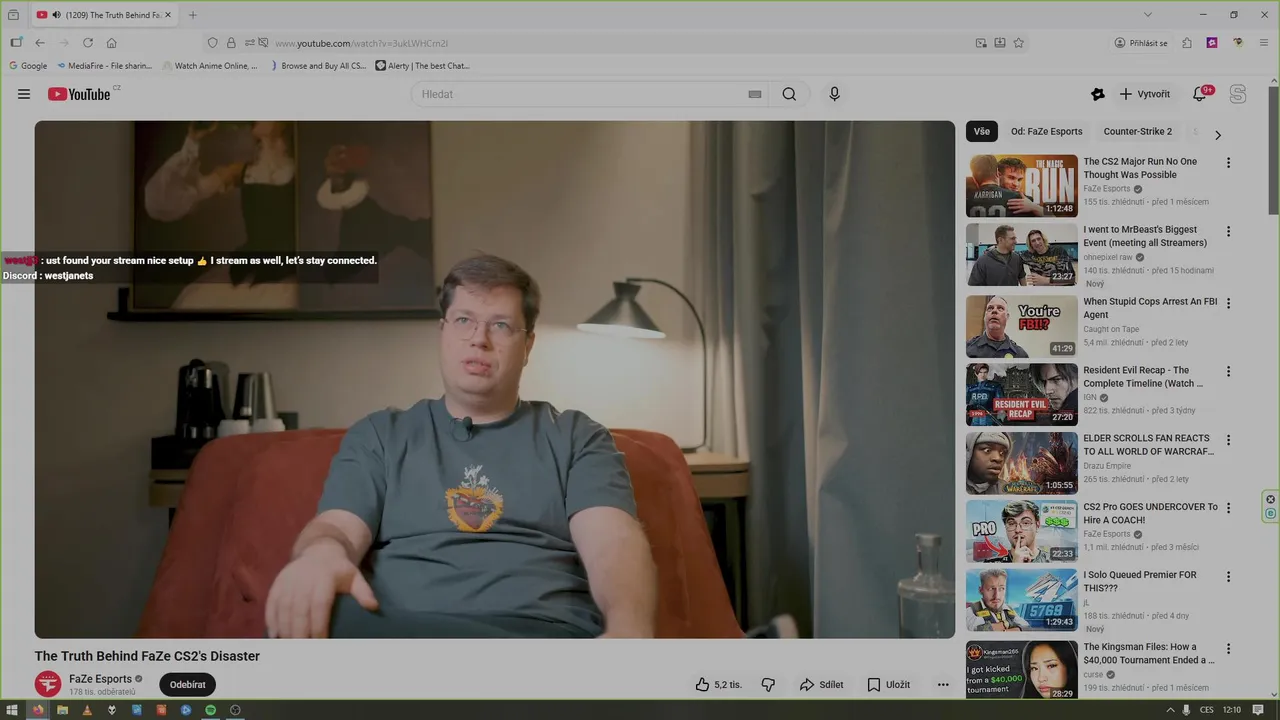Open options for The CS2 Major Run video
This screenshot has height=720, width=1280.
pyautogui.click(x=1228, y=162)
